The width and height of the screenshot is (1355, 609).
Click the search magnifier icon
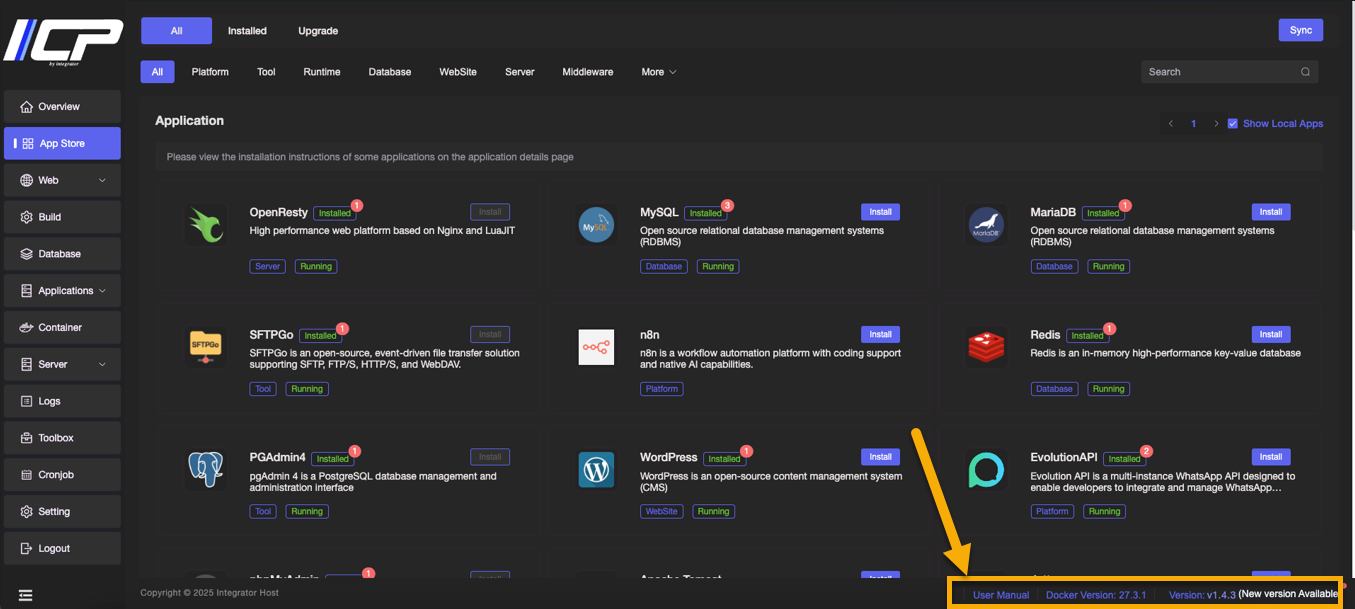coord(1305,72)
